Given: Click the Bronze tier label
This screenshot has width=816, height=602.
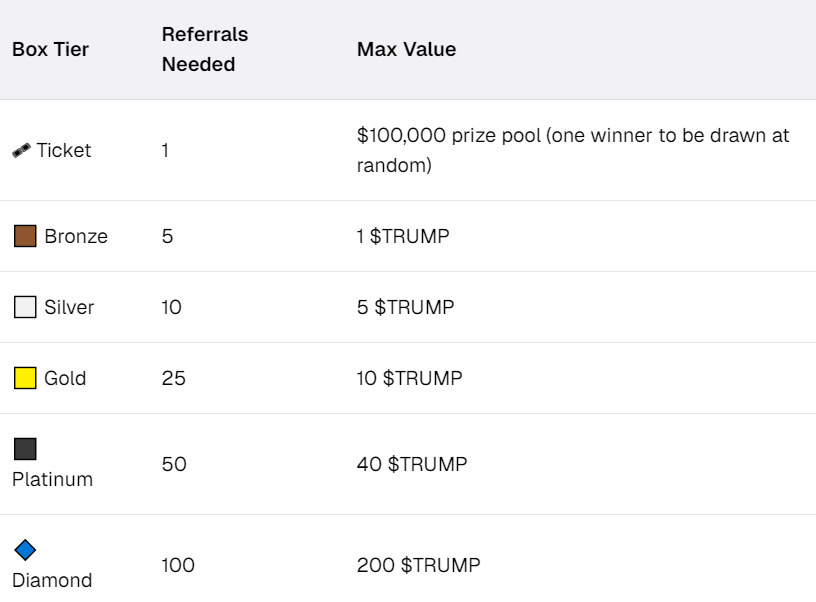Looking at the screenshot, I should 76,236.
